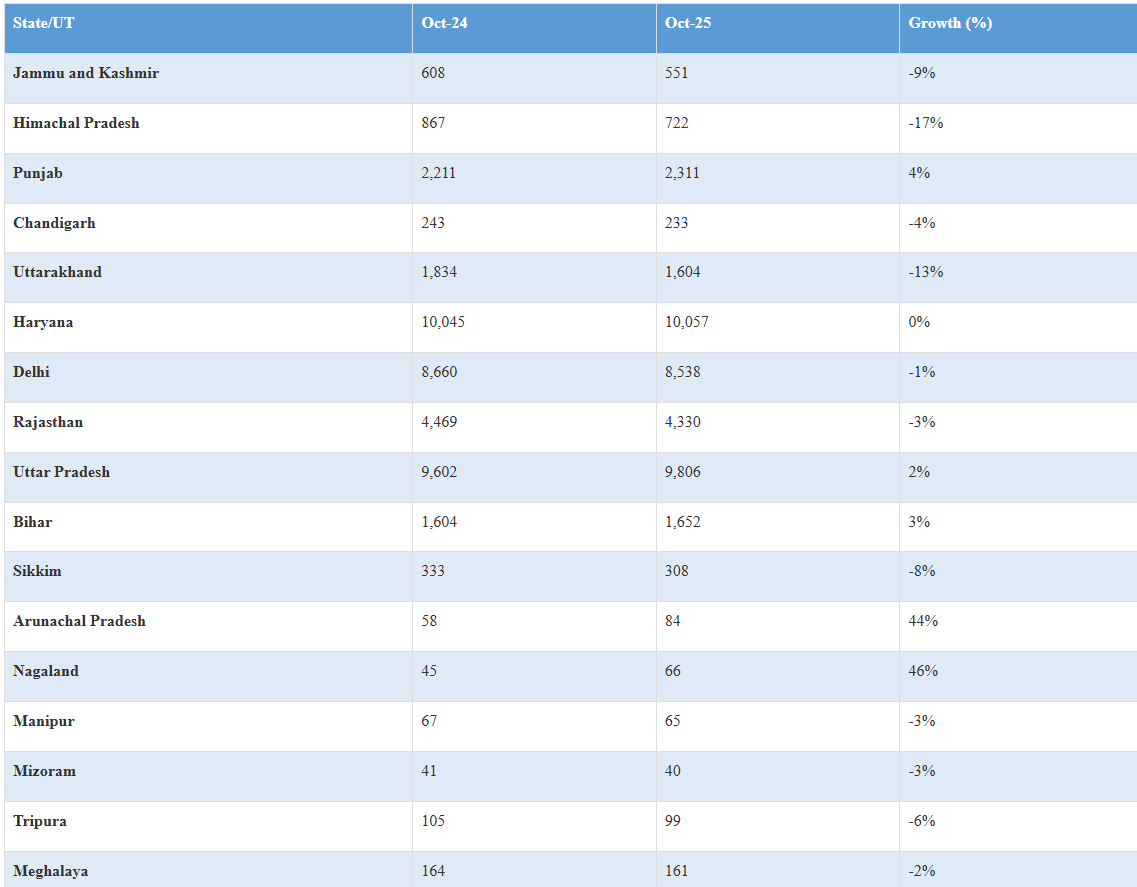The image size is (1137, 887).
Task: Click the Bihar growth value 3%
Action: [919, 522]
